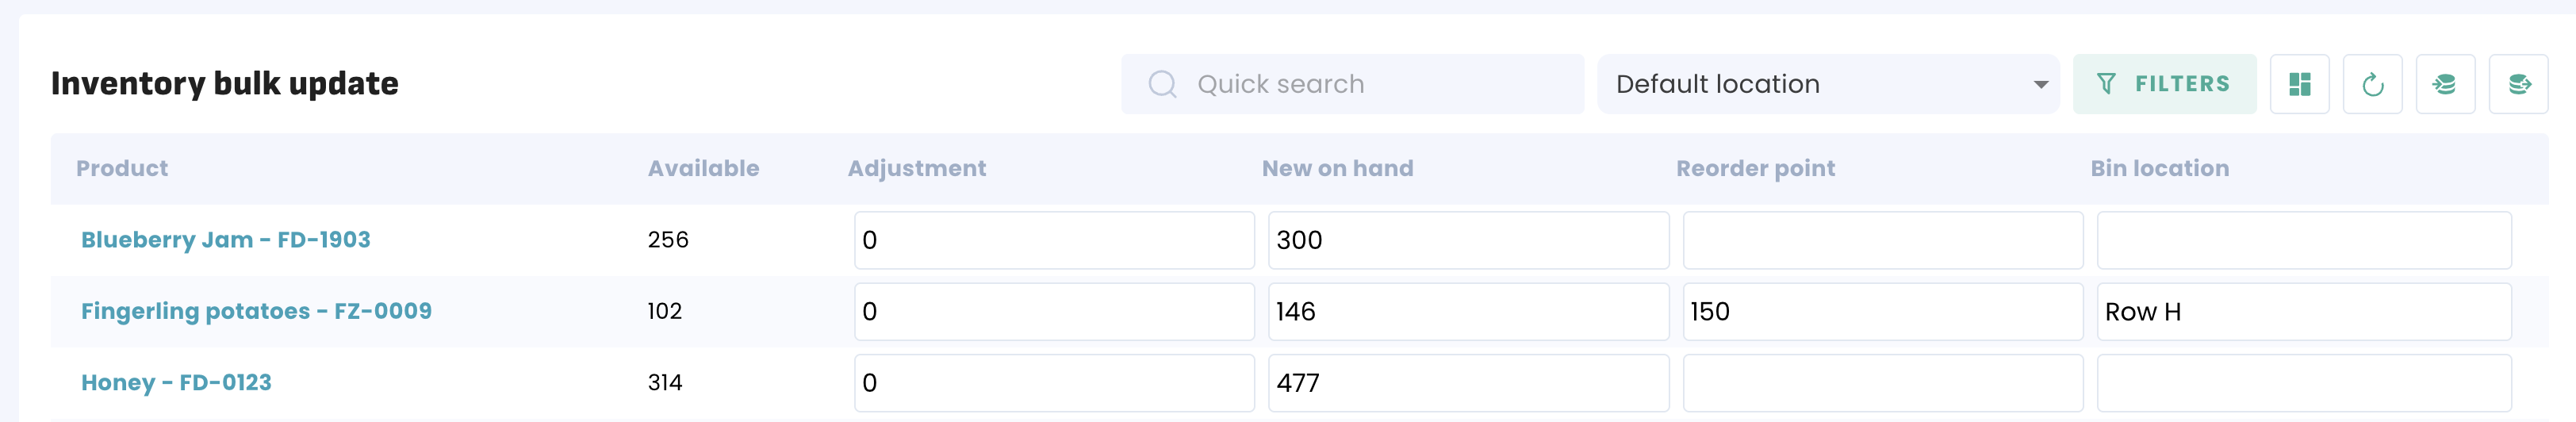Click the column layout grid icon

click(2299, 84)
